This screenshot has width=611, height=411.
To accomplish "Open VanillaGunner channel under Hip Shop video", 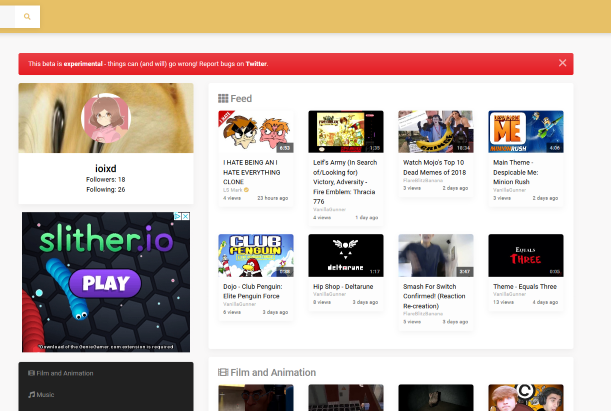I will [329, 295].
